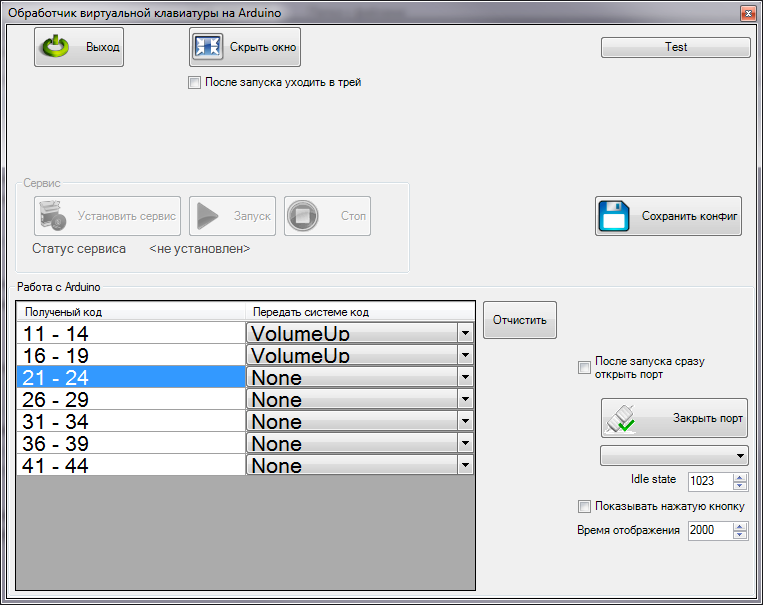Image resolution: width=763 pixels, height=605 pixels.
Task: Click the Idle state input field
Action: pos(709,481)
